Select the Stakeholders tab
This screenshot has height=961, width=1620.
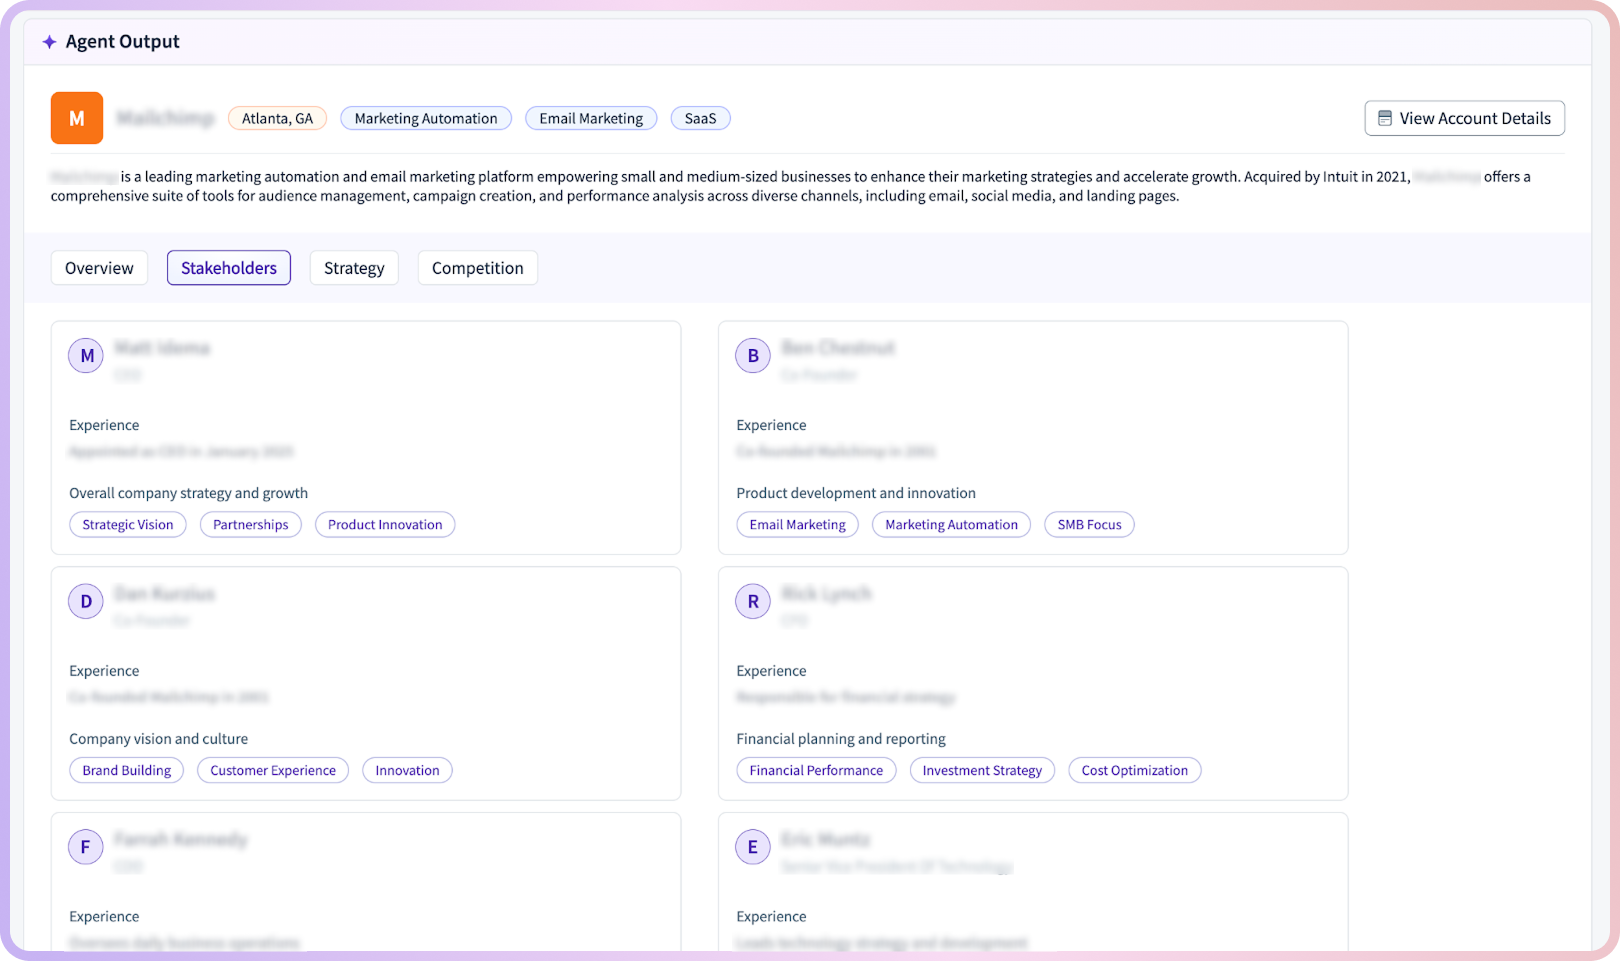tap(229, 268)
